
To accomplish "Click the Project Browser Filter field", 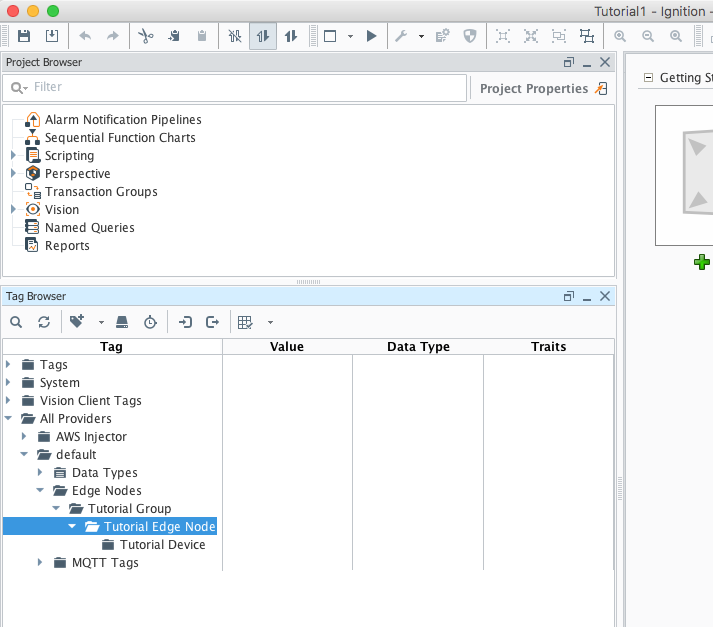I will pos(240,88).
